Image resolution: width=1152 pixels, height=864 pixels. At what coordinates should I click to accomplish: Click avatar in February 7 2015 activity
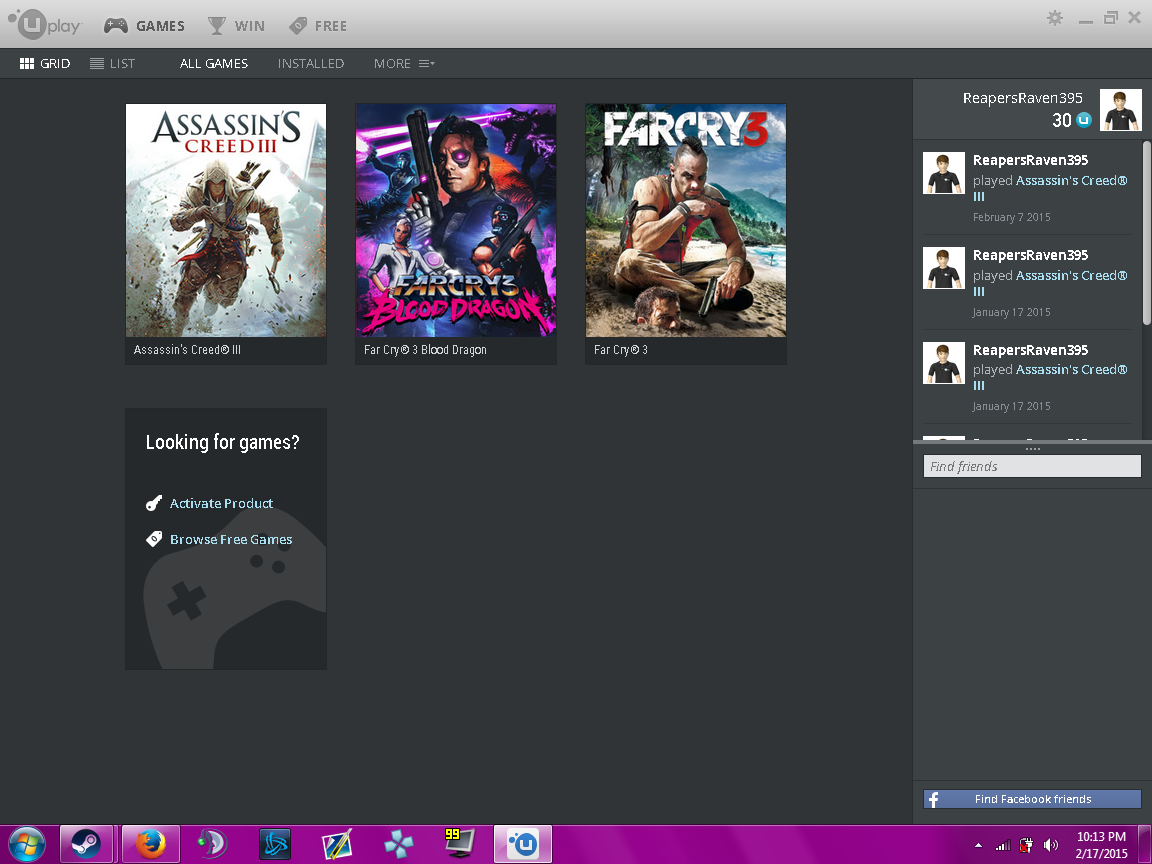coord(943,173)
